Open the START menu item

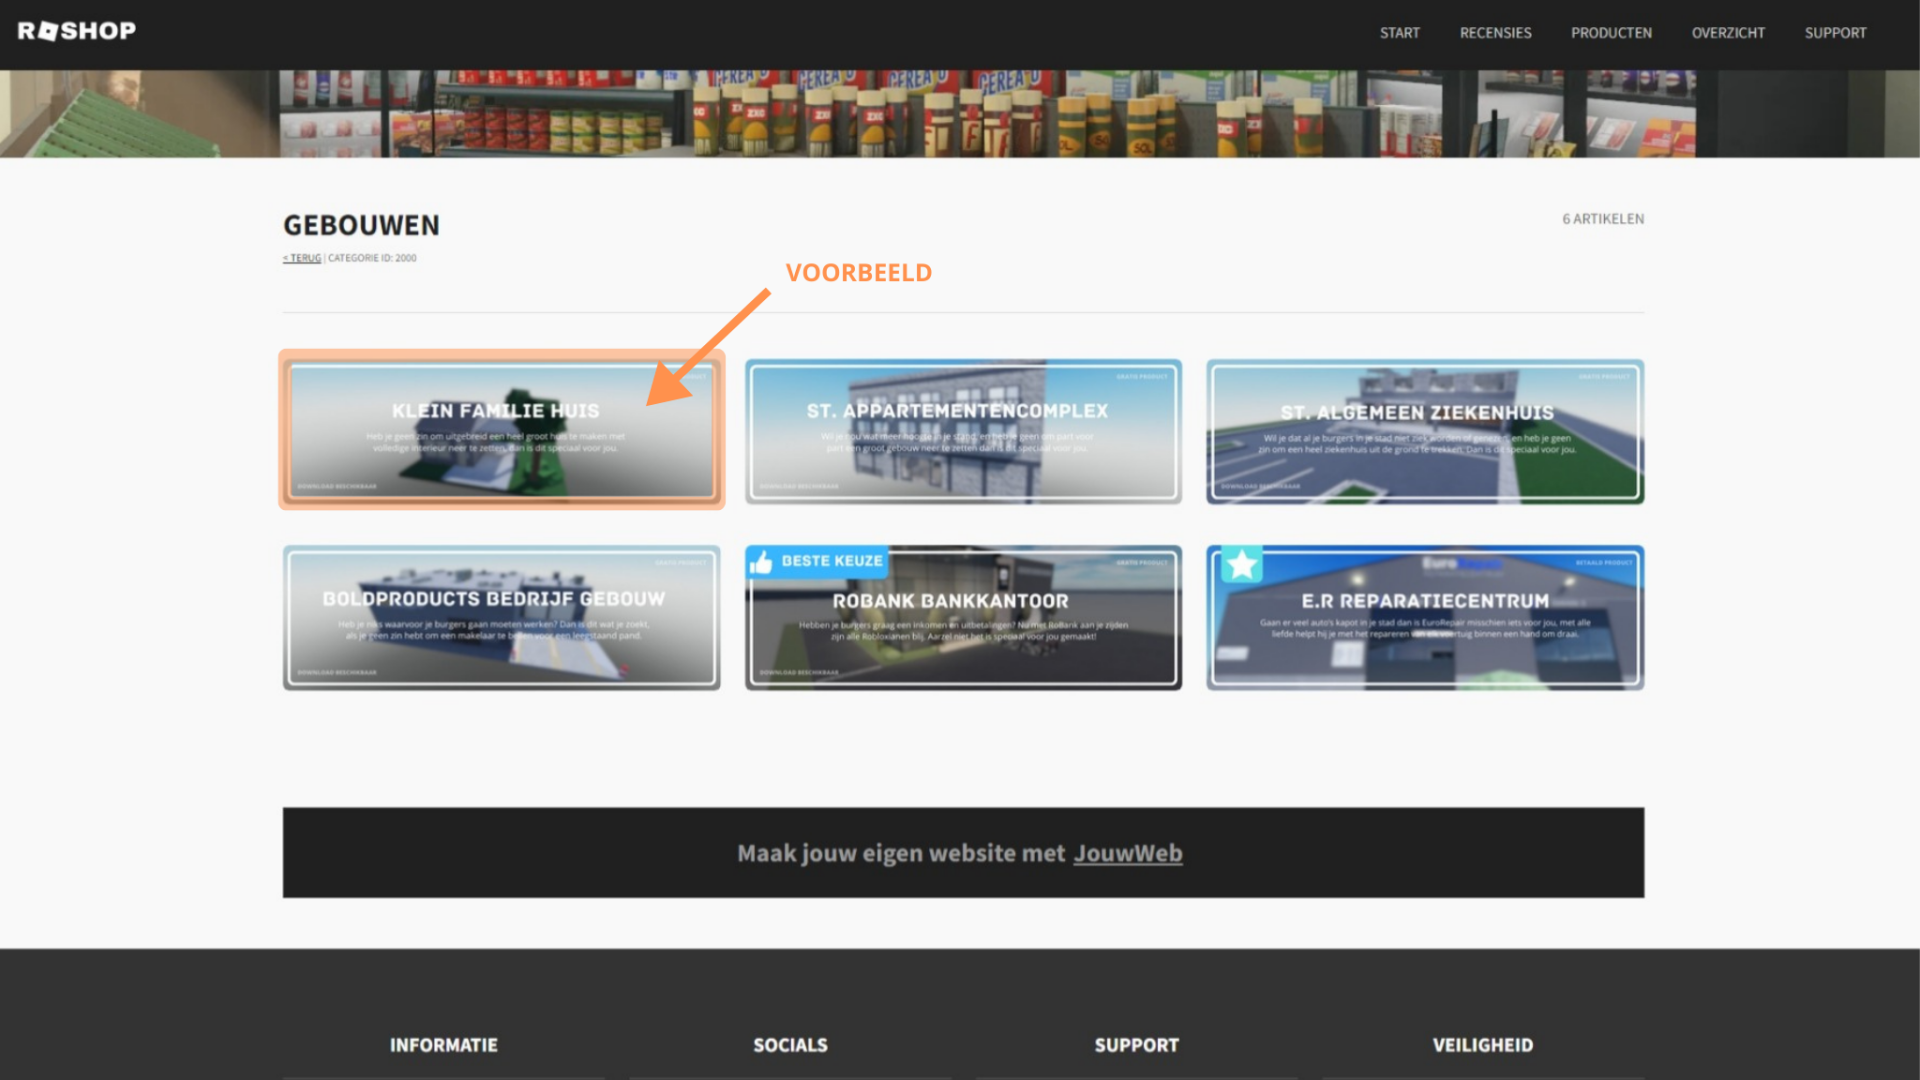pyautogui.click(x=1399, y=33)
